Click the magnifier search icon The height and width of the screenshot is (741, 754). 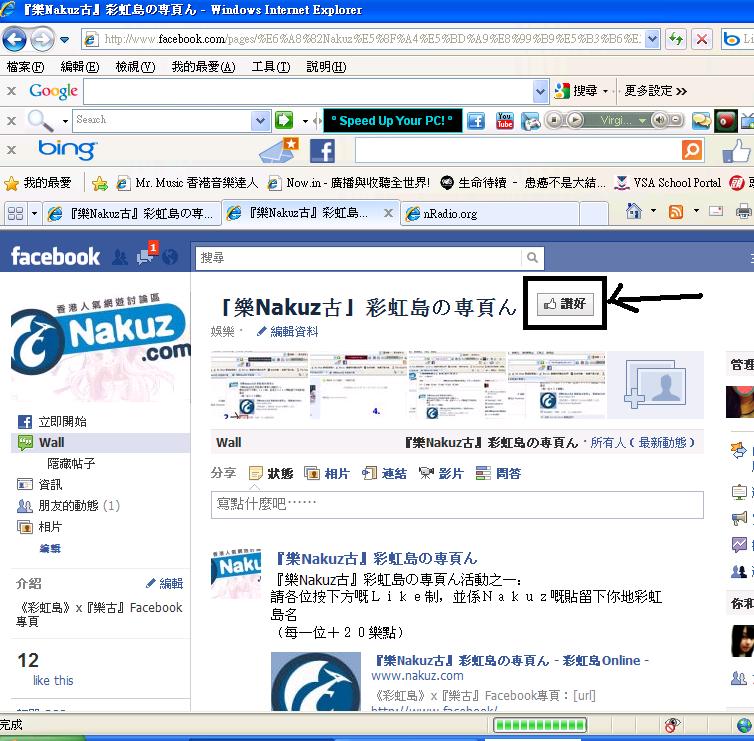pyautogui.click(x=40, y=120)
